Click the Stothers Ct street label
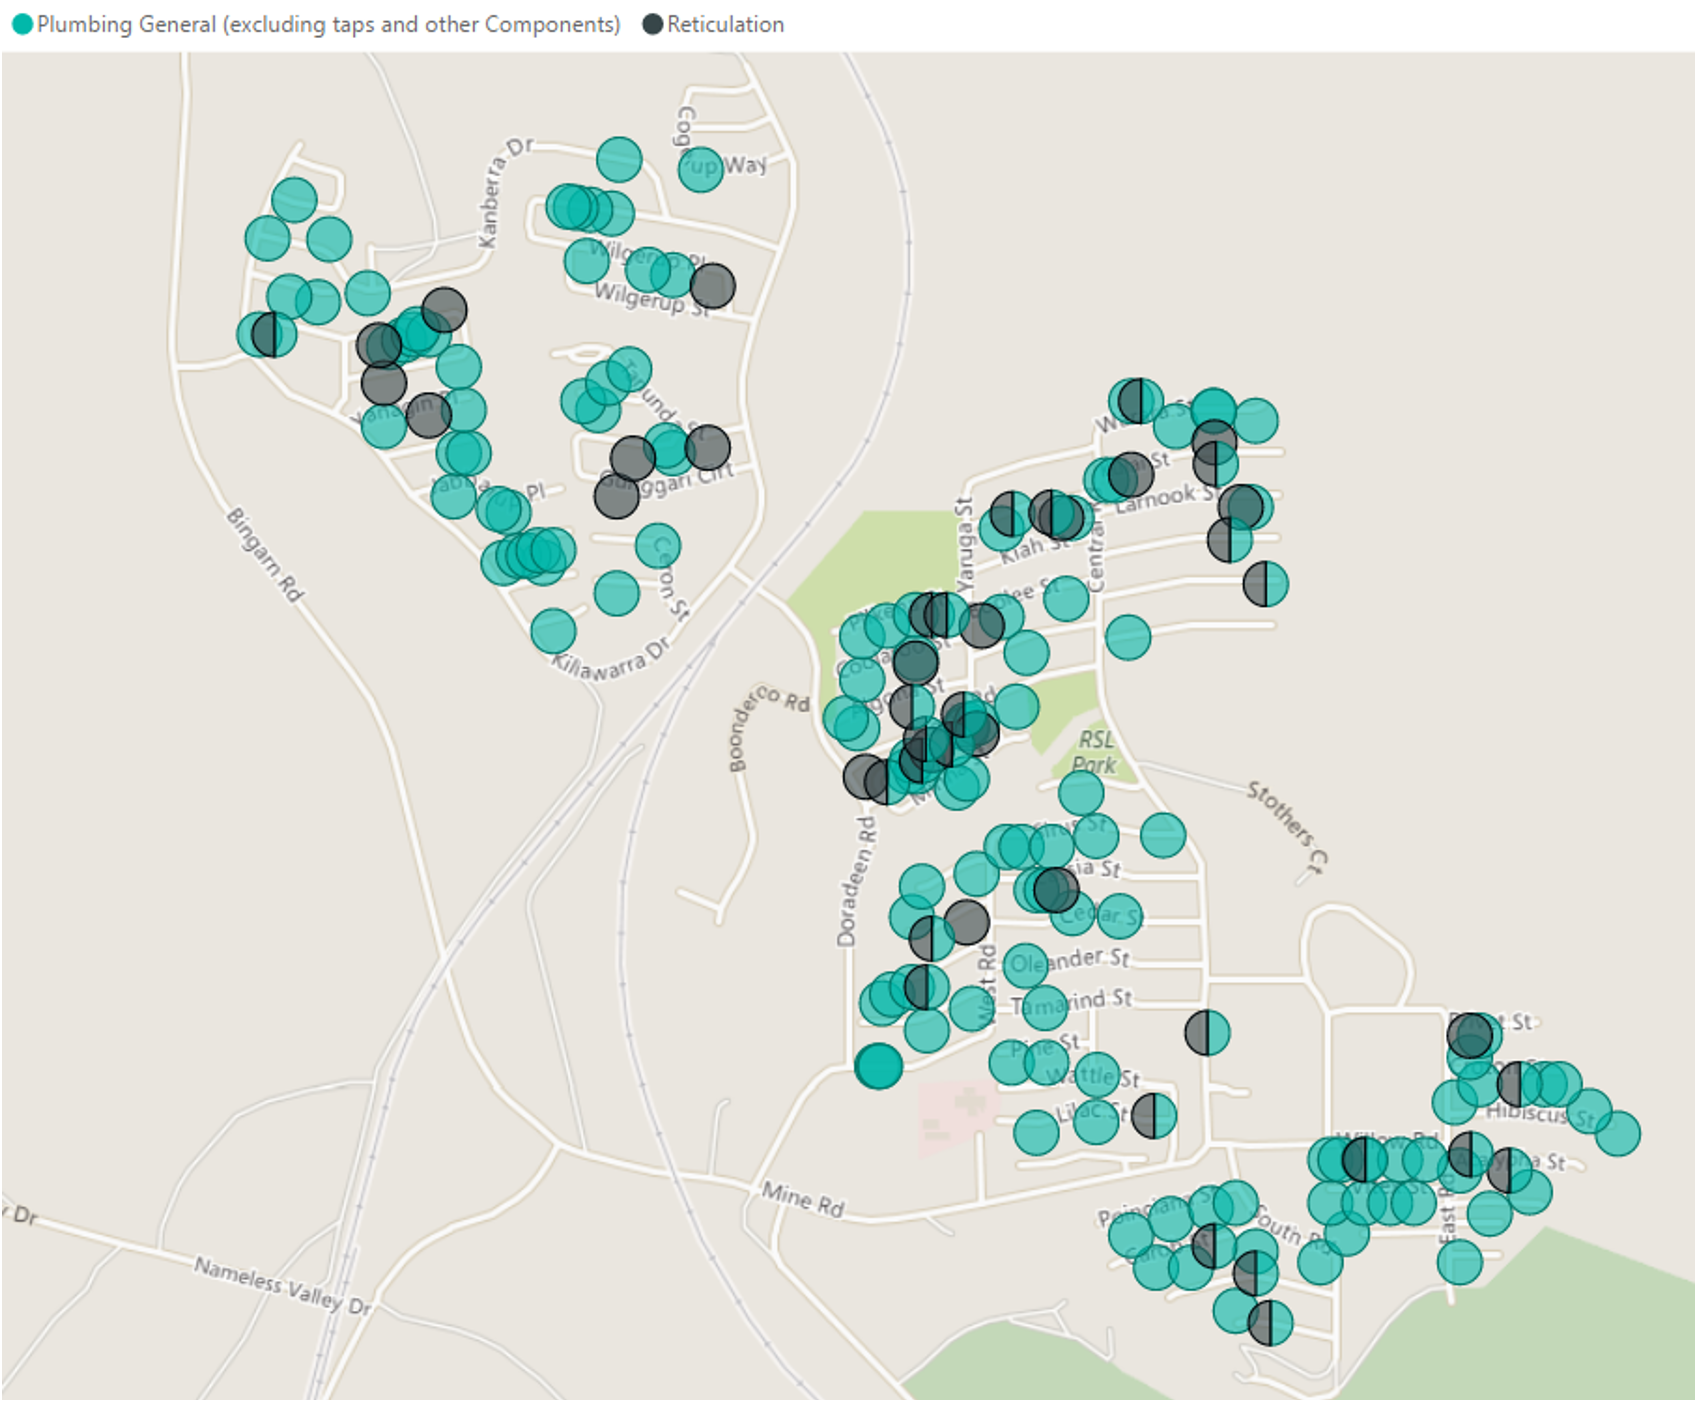 coord(1287,825)
